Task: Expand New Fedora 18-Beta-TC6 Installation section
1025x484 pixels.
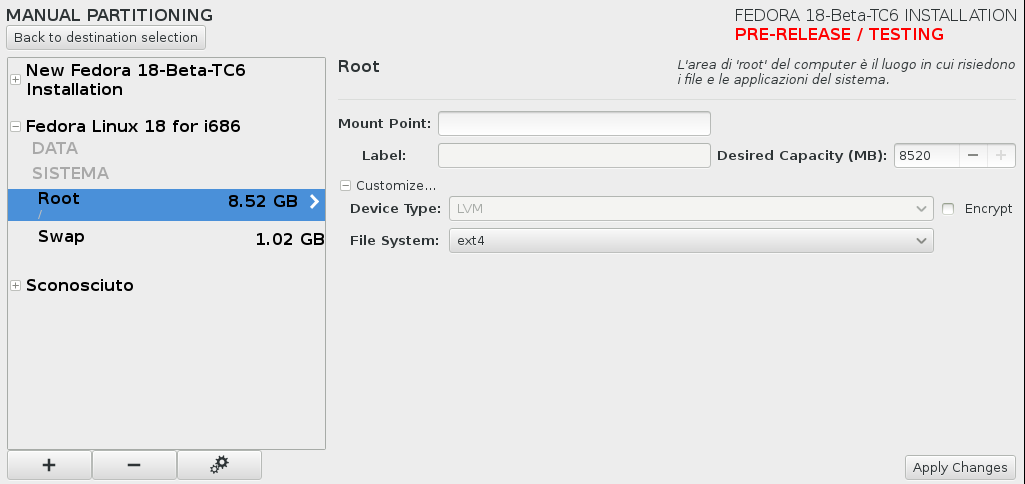Action: pos(16,79)
